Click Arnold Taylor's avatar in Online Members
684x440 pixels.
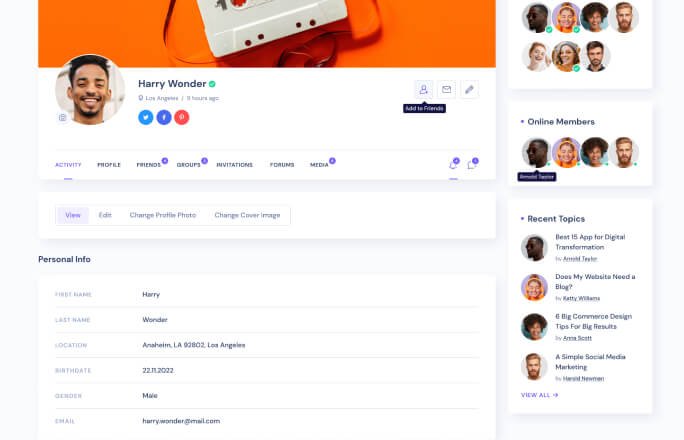[536, 153]
